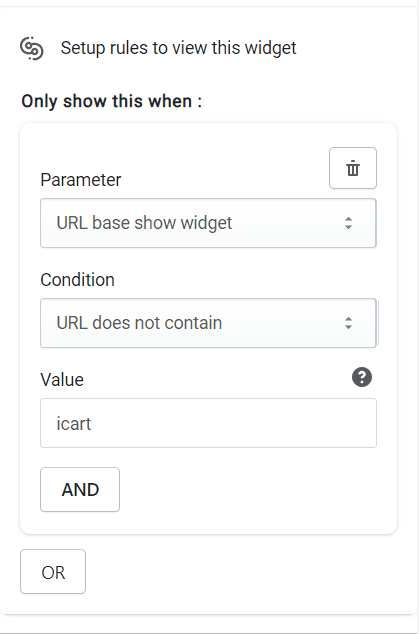This screenshot has width=419, height=634.
Task: Click the Condition field label
Action: coord(77,280)
